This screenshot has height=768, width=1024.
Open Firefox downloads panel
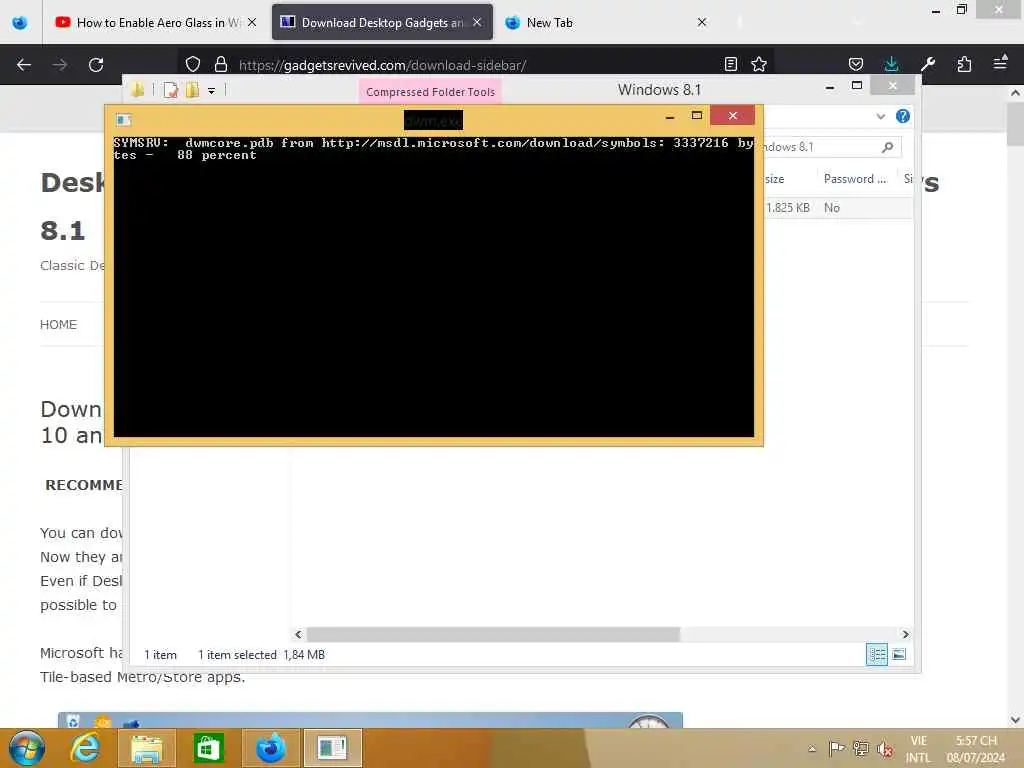891,64
